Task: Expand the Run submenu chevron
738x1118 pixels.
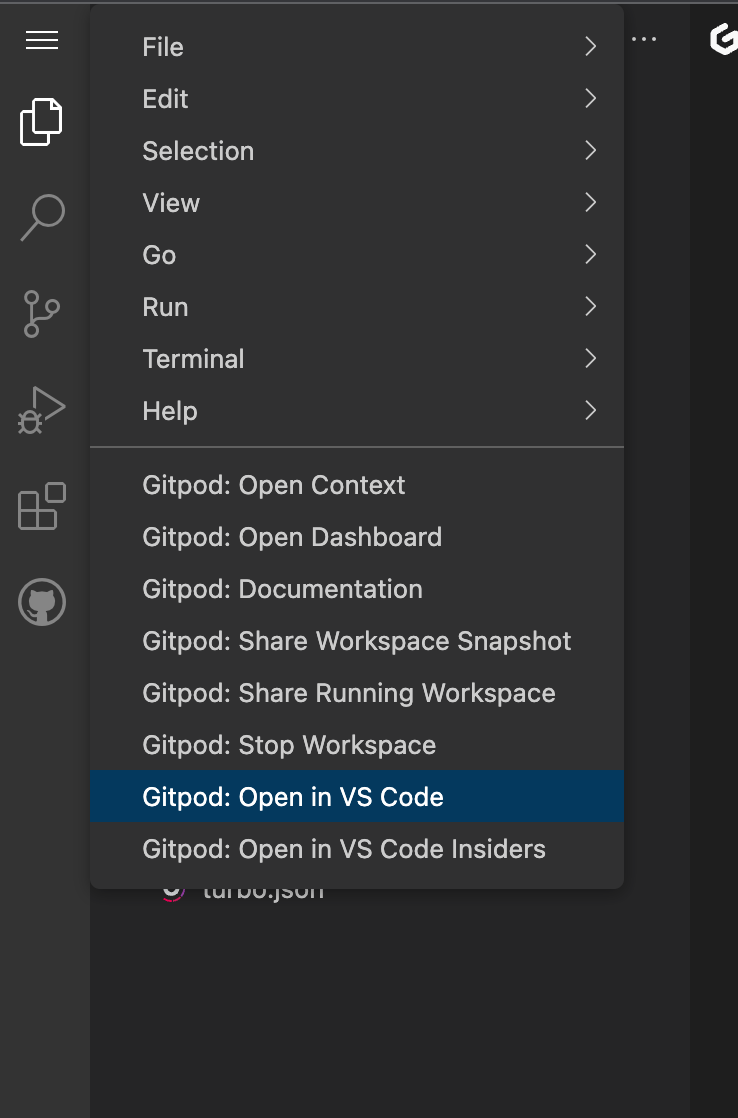Action: coord(590,306)
